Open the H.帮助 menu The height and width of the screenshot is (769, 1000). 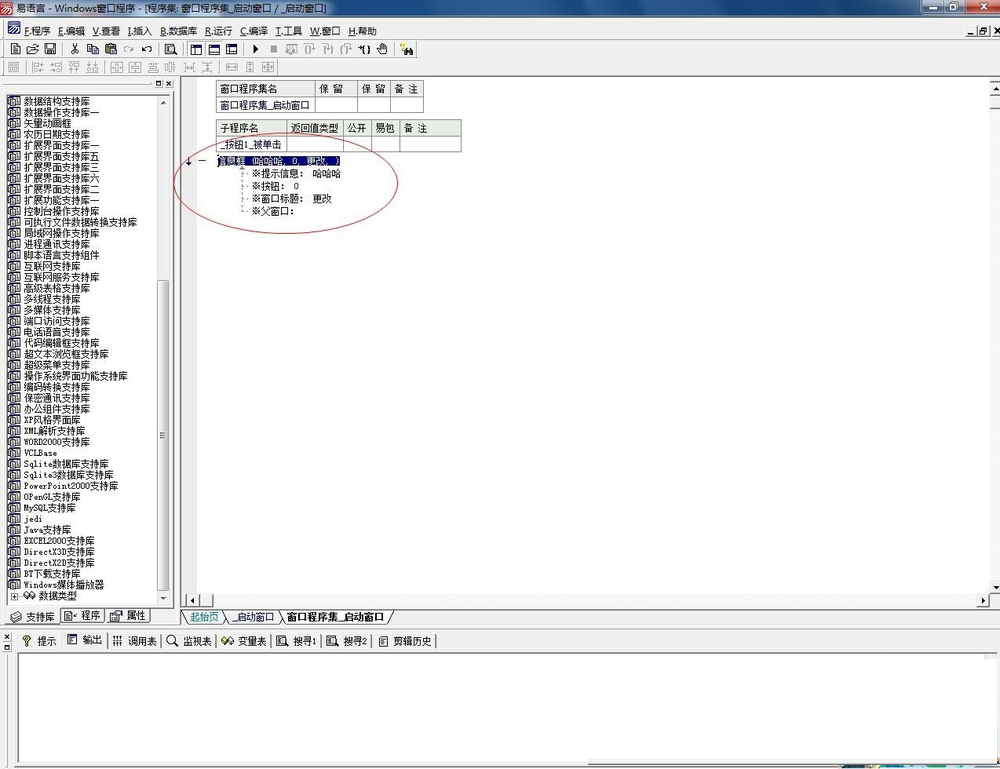362,31
